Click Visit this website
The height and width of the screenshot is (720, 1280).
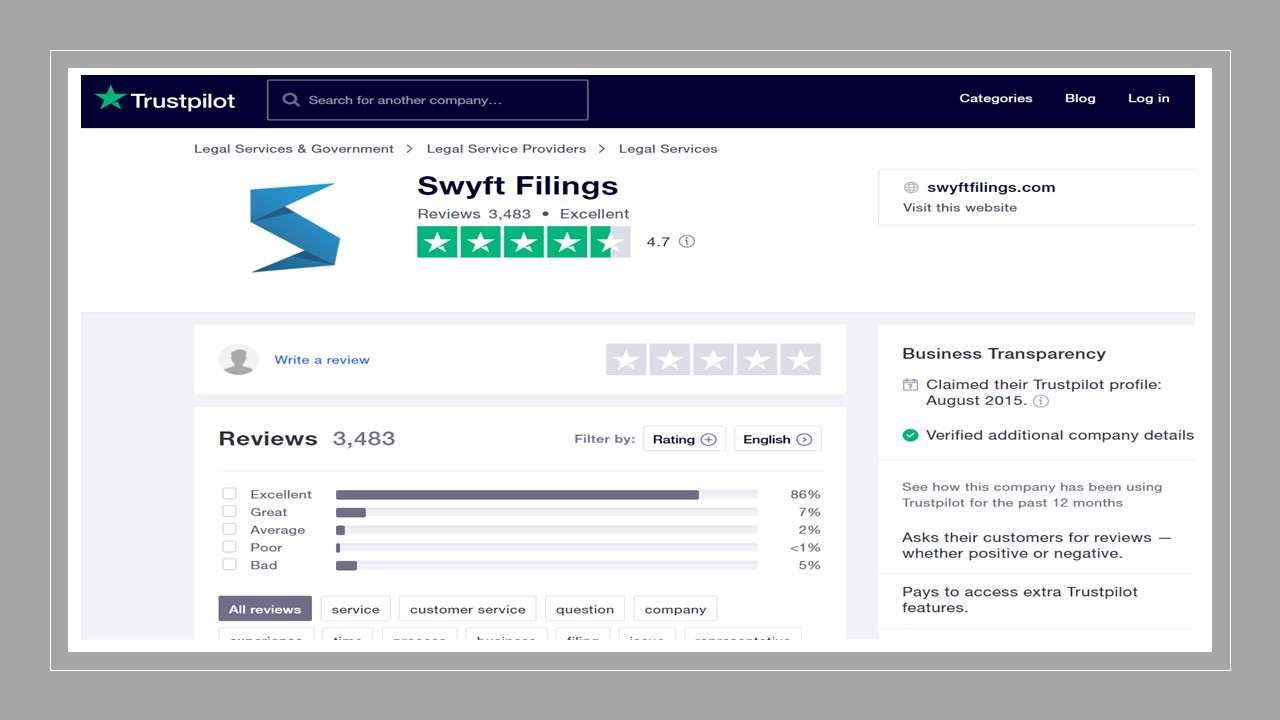960,208
